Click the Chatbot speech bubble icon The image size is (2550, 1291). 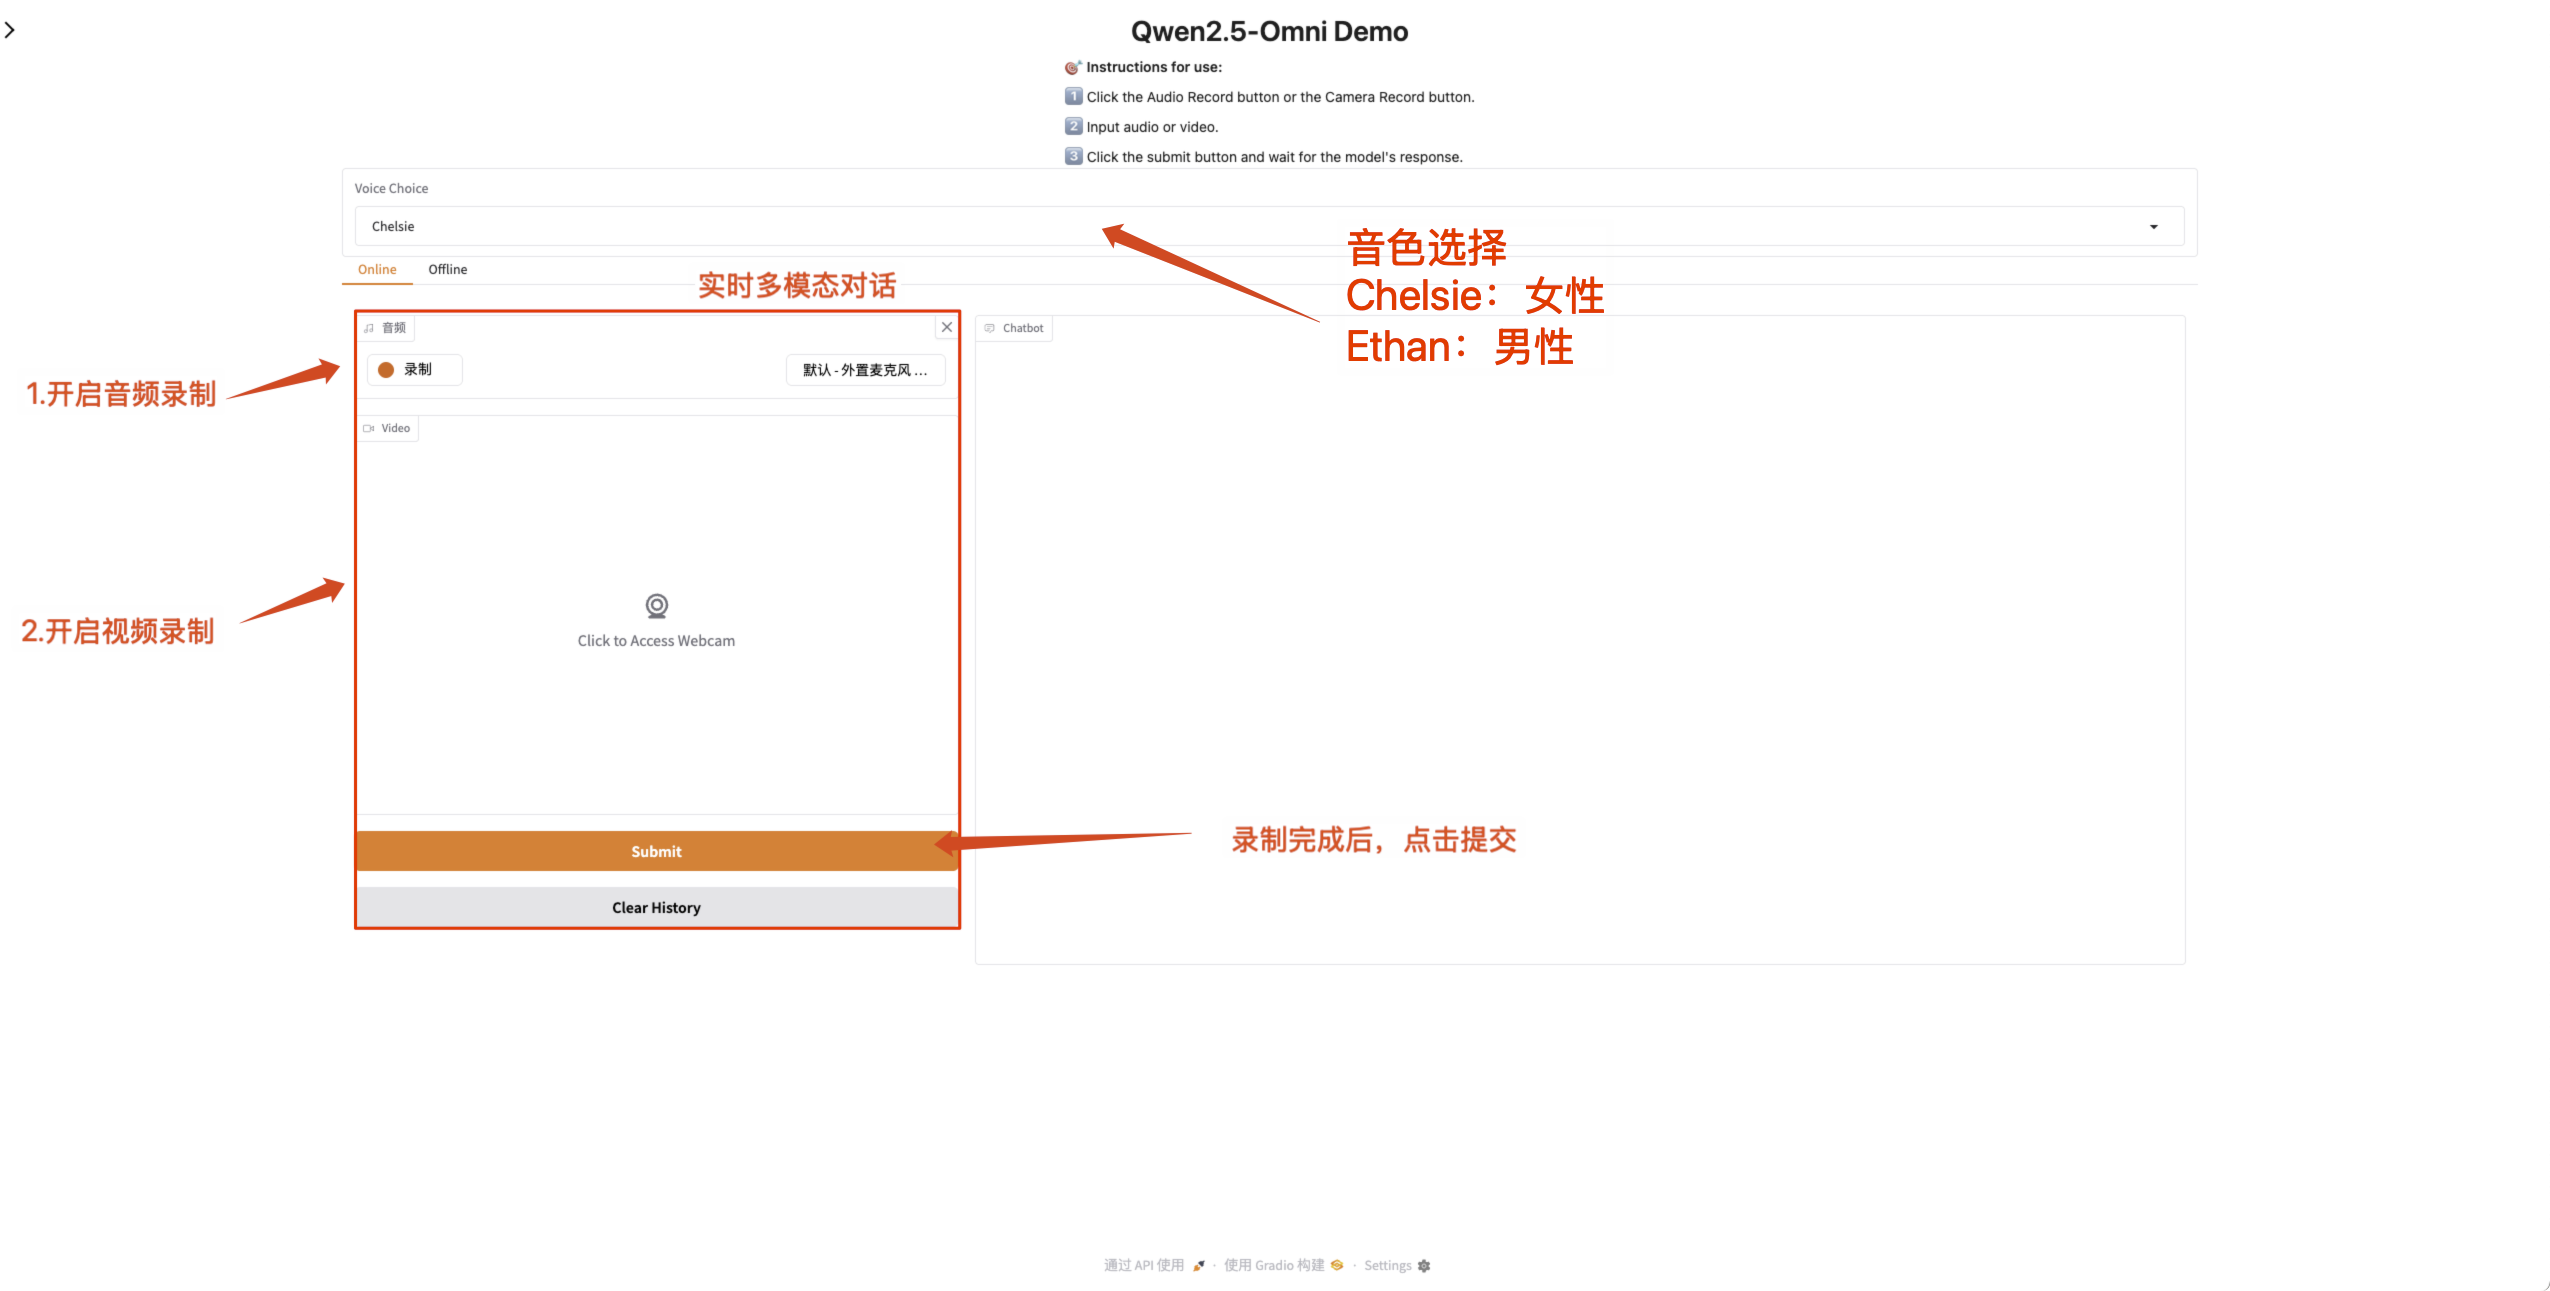[990, 328]
